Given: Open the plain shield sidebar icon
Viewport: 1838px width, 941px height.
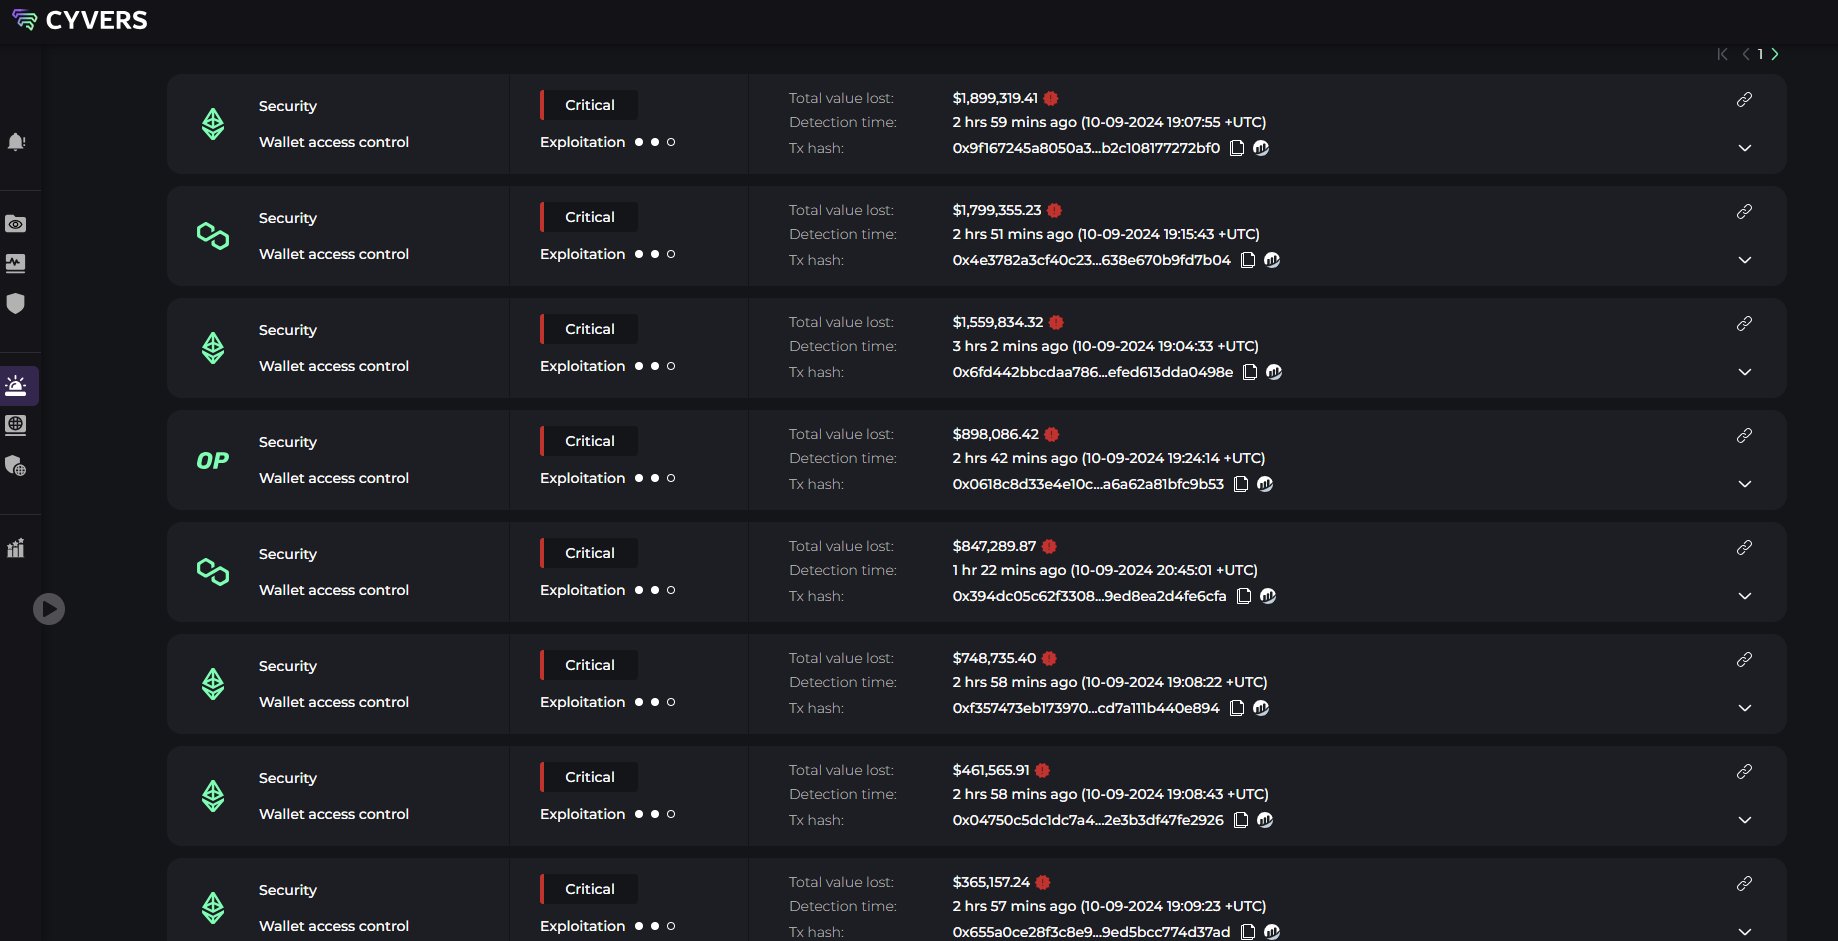Looking at the screenshot, I should [x=16, y=303].
